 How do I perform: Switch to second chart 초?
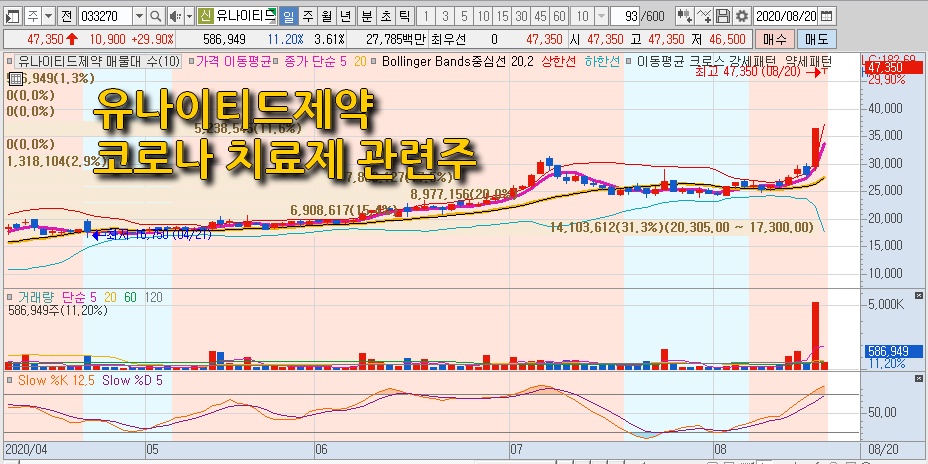(x=386, y=16)
